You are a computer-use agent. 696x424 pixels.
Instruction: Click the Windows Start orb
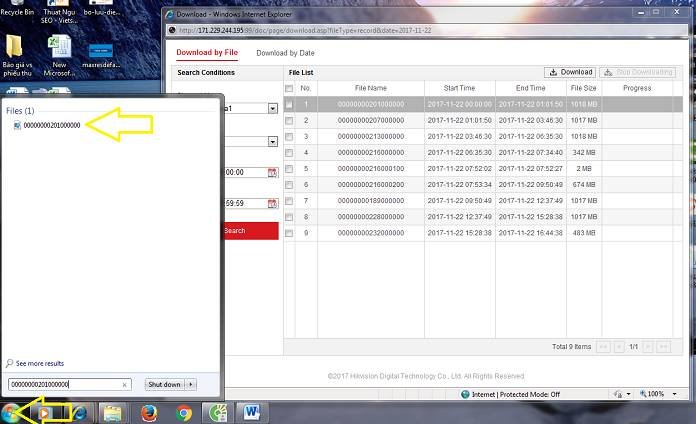(12, 411)
